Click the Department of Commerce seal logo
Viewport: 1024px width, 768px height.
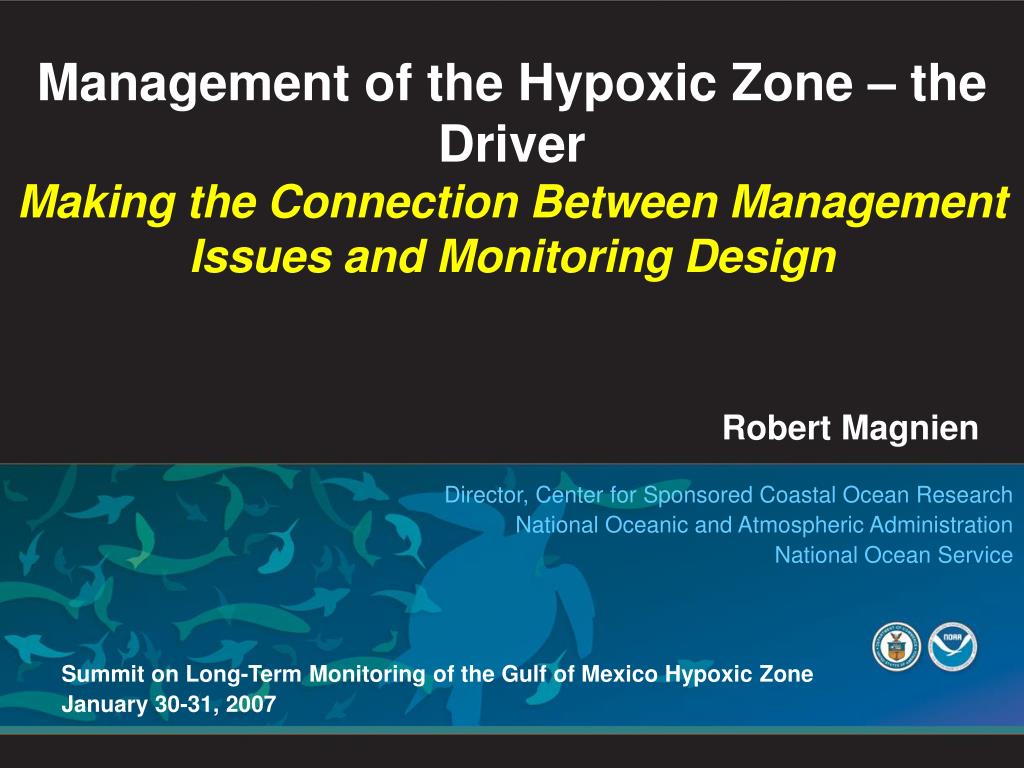click(x=896, y=646)
